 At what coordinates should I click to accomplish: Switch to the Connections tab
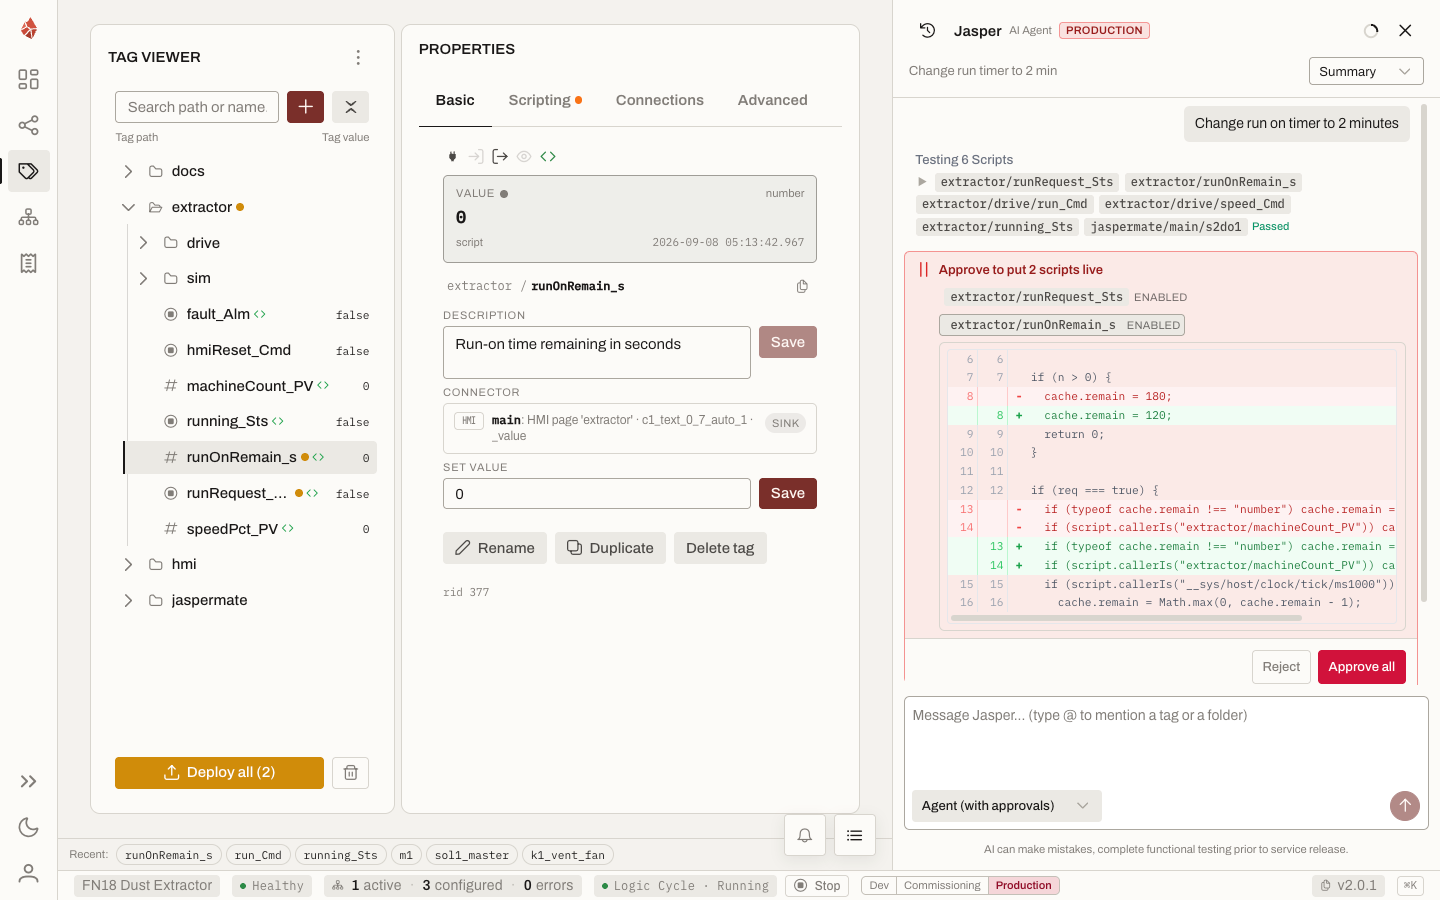[660, 100]
